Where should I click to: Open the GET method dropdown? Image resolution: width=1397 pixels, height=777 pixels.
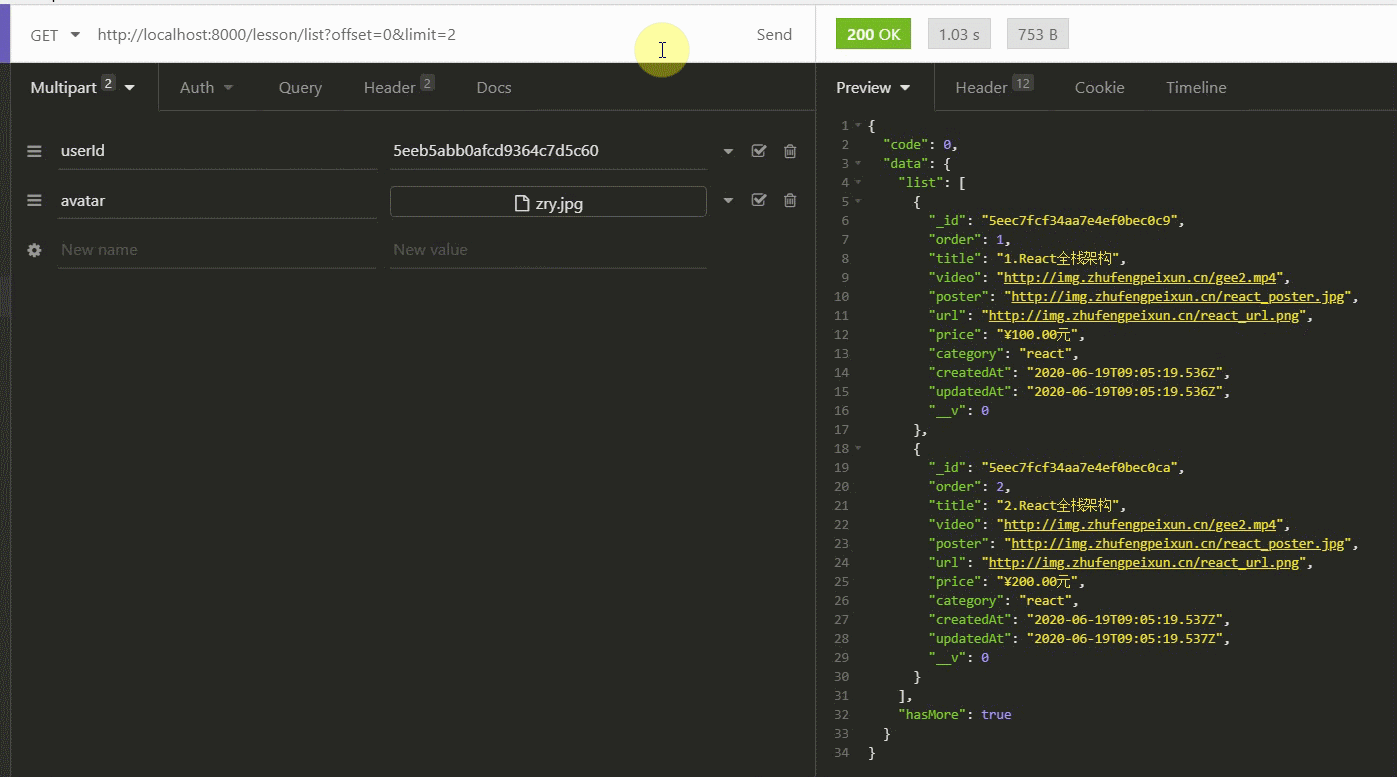55,34
